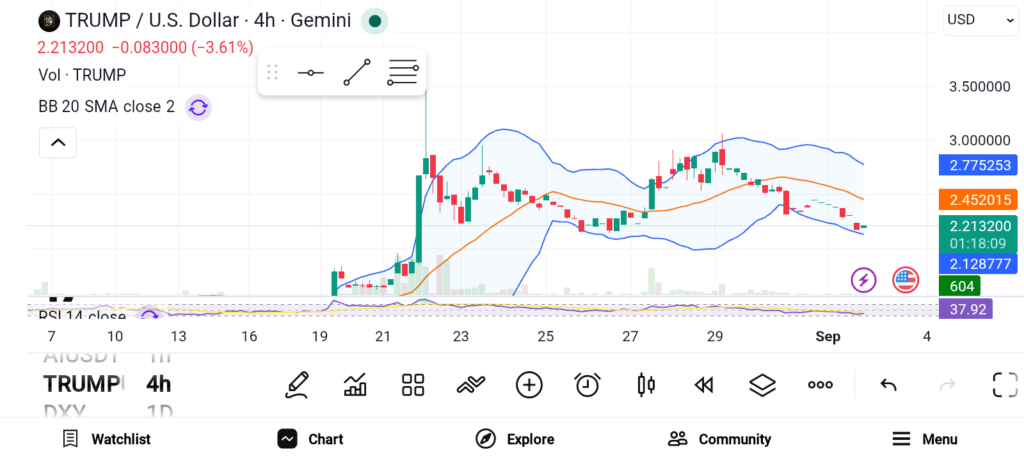The image size is (1024, 461).
Task: Click the 3.000000 price axis label
Action: coord(979,141)
